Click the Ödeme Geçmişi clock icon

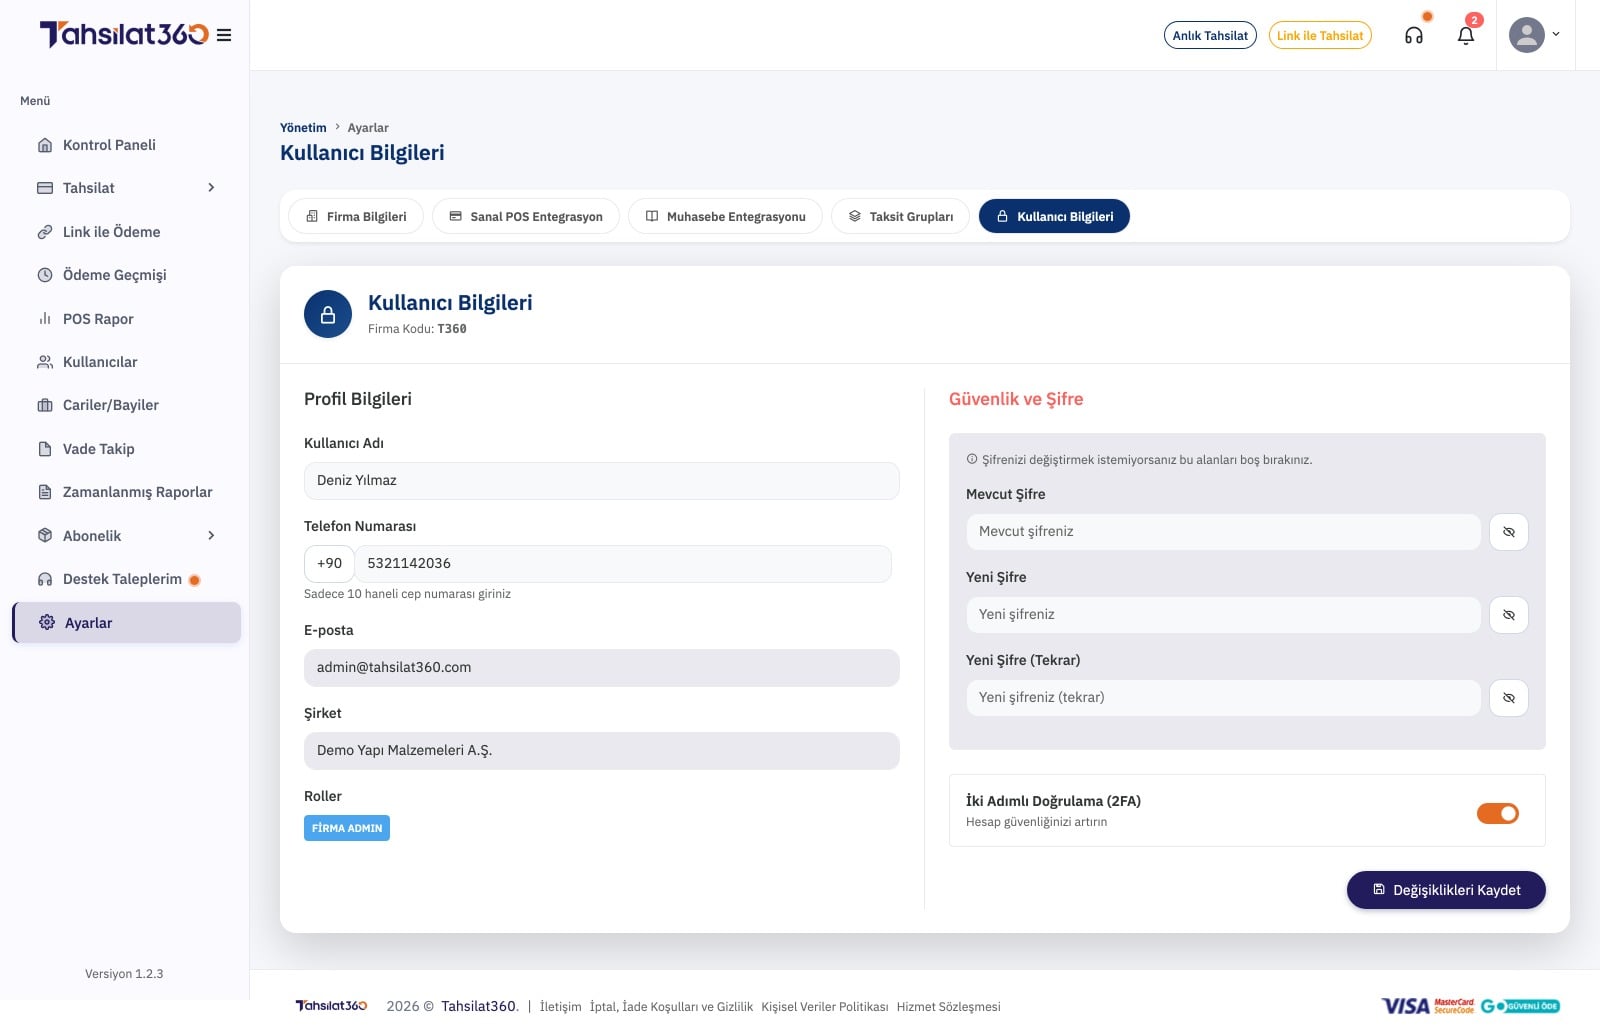tap(45, 275)
